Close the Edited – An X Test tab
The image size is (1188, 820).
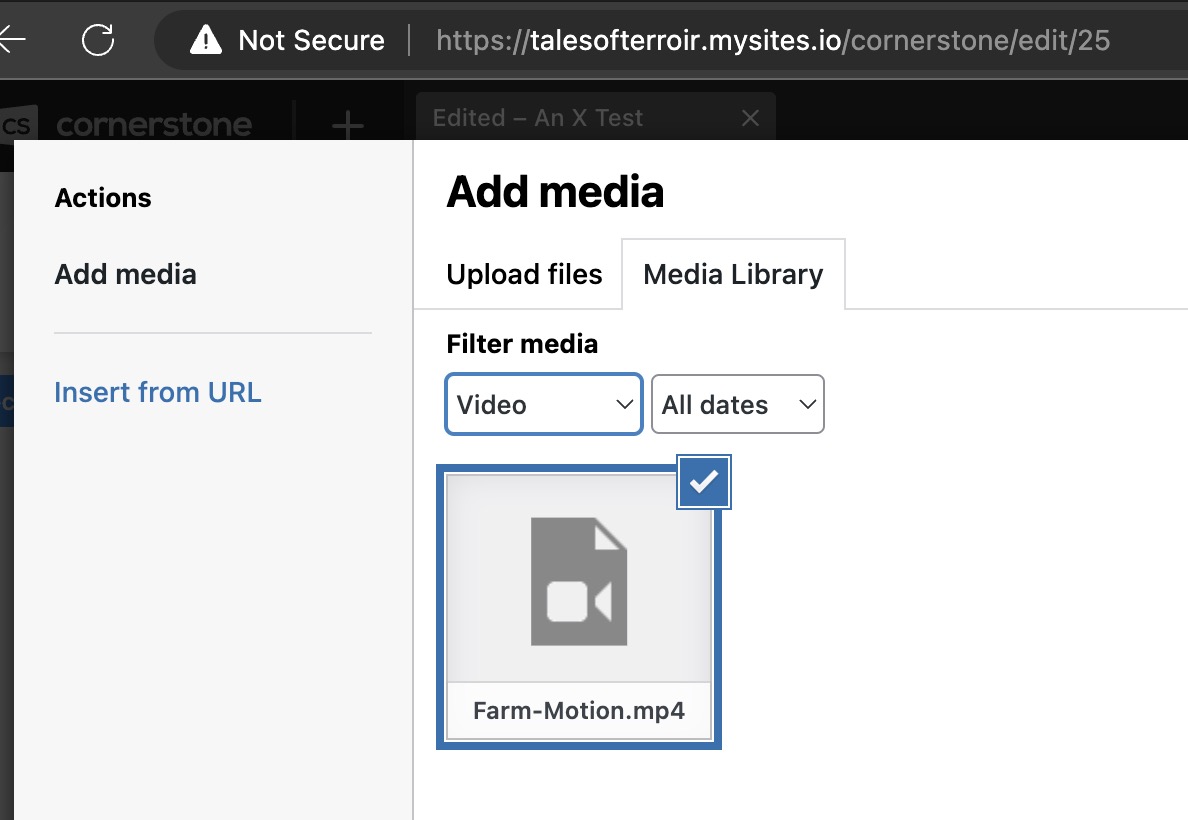click(x=750, y=118)
